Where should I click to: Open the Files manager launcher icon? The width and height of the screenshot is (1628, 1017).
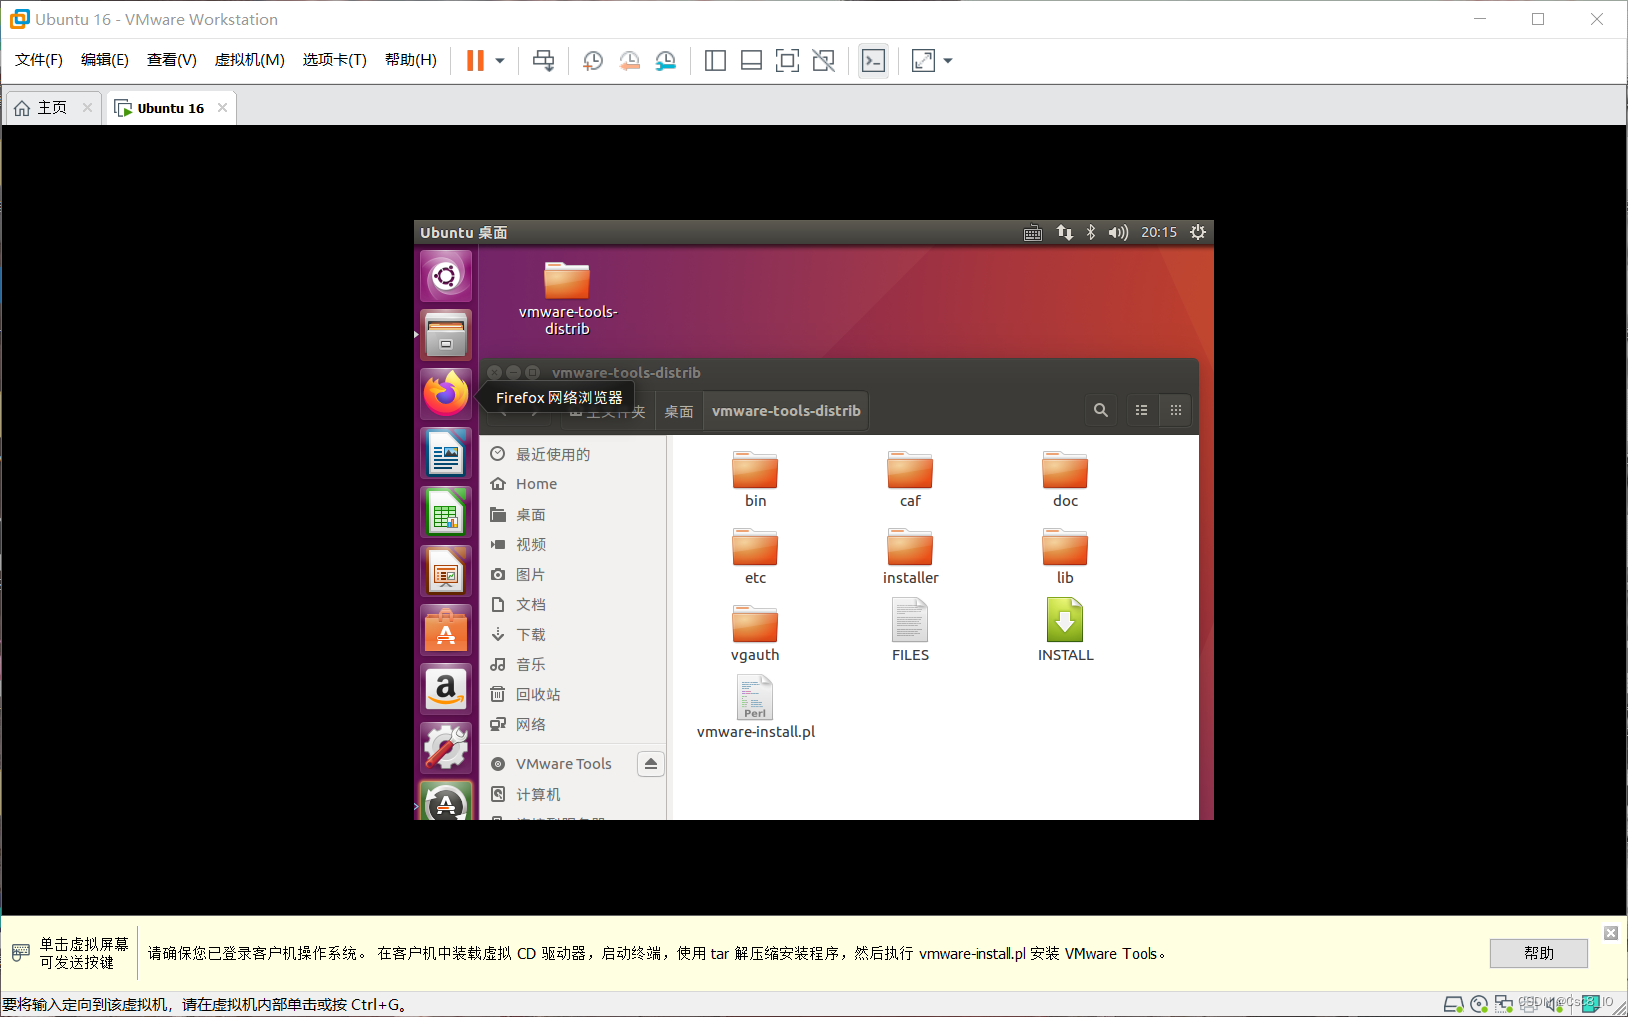(x=446, y=335)
